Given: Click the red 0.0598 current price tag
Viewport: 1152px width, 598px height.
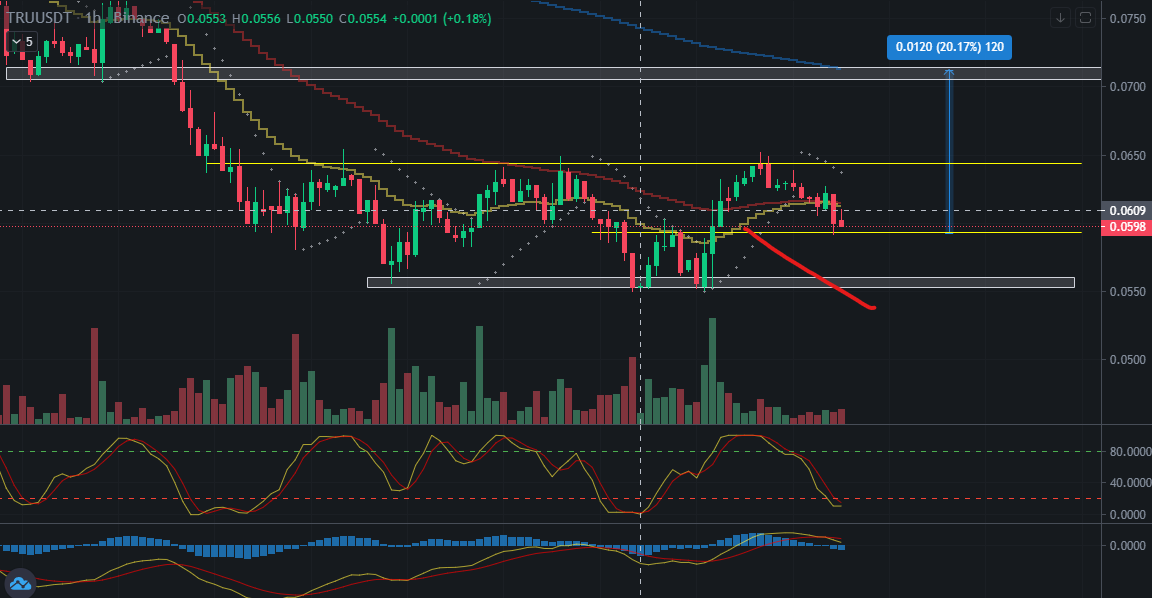Looking at the screenshot, I should 1126,227.
